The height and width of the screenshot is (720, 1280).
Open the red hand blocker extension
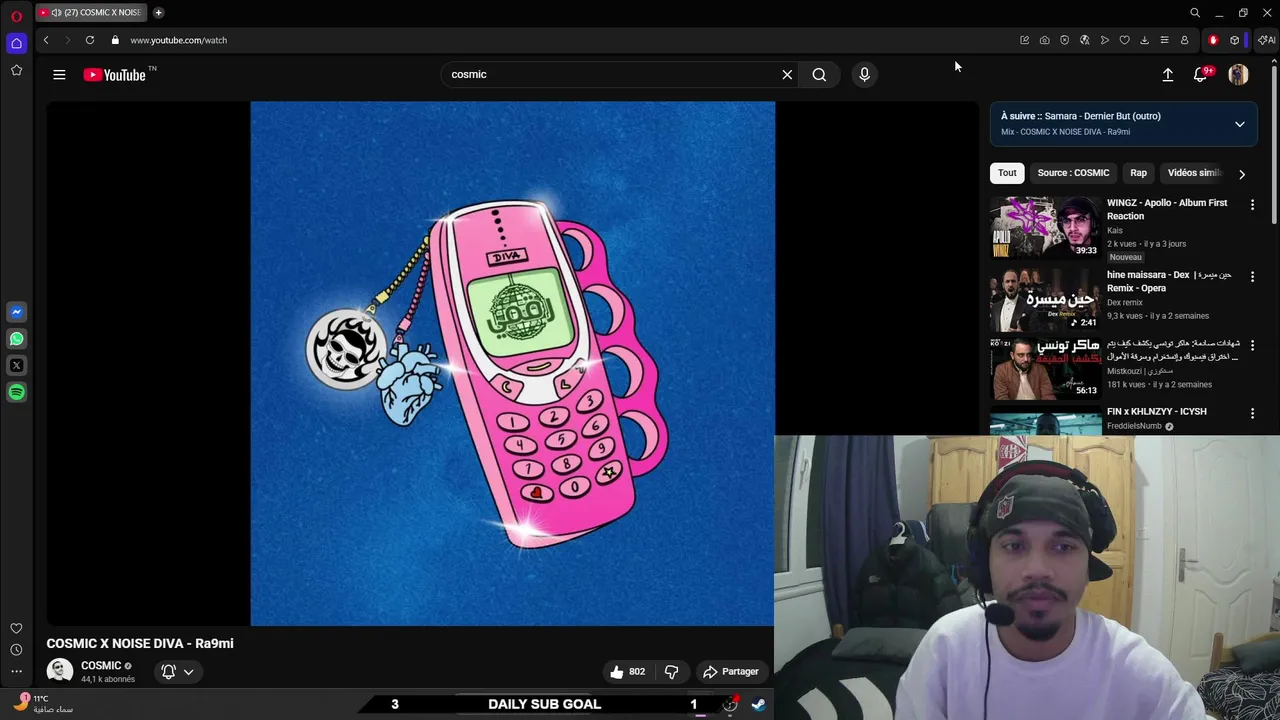pyautogui.click(x=1213, y=40)
